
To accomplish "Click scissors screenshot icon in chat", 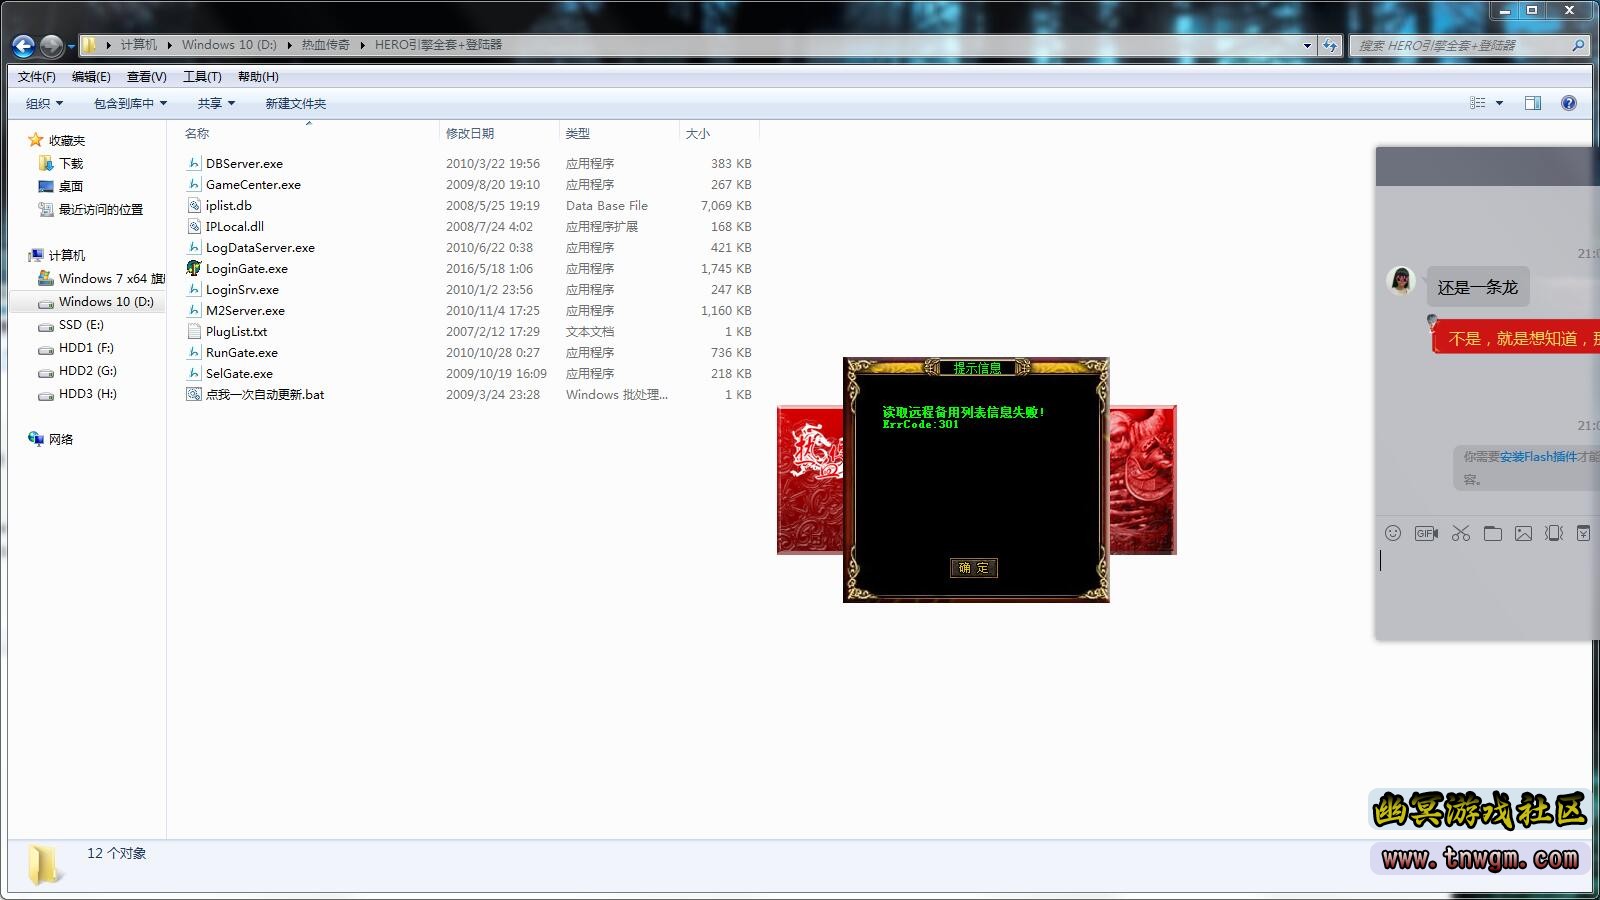I will pyautogui.click(x=1461, y=533).
